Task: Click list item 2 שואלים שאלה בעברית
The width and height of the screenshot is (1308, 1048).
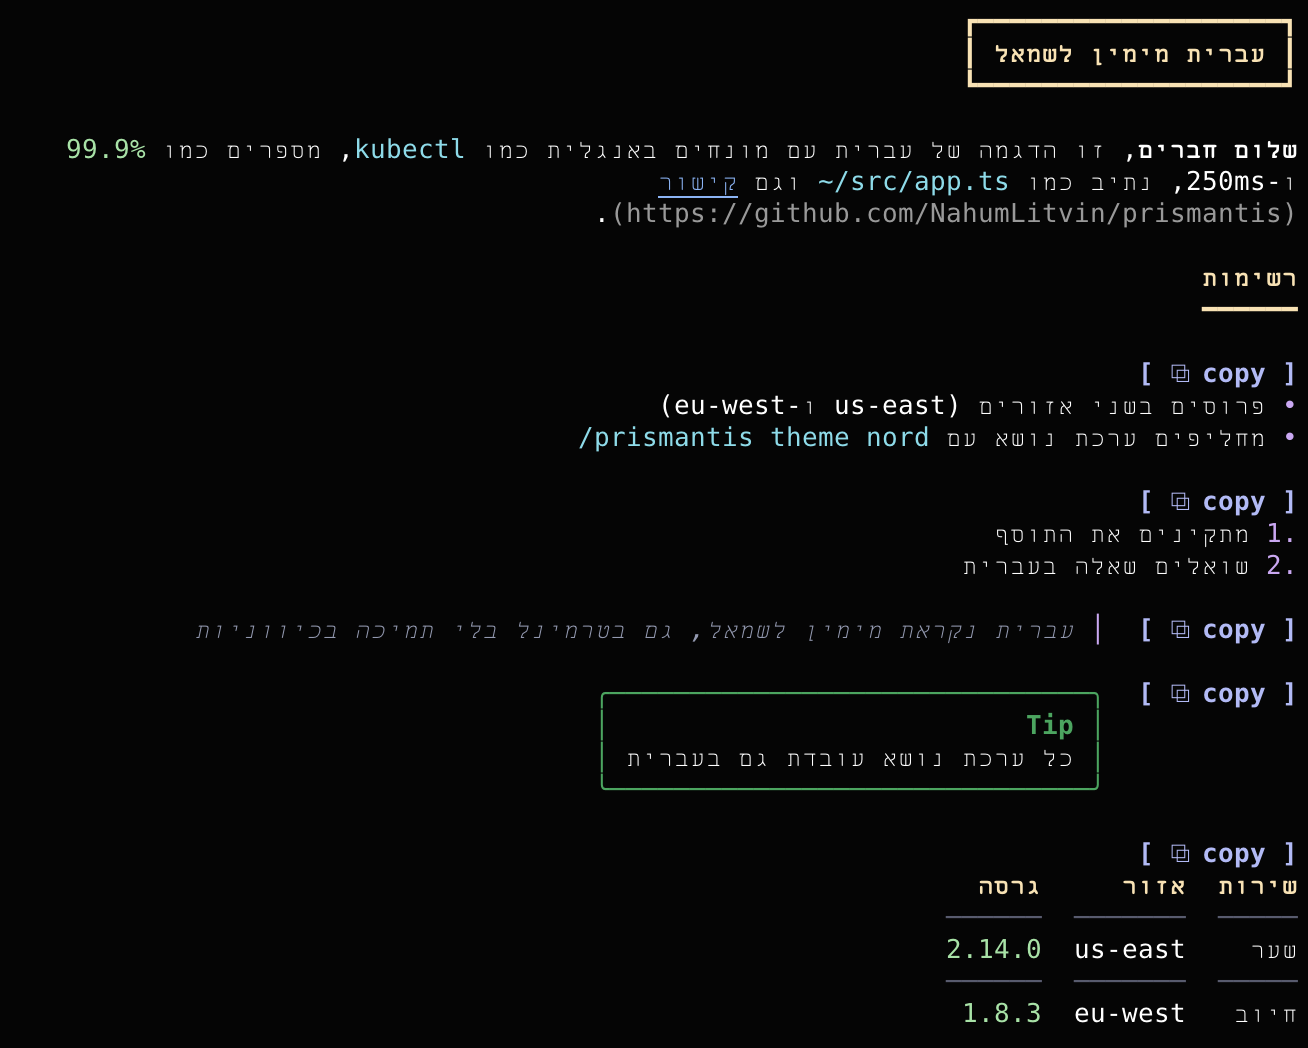Action: pyautogui.click(x=1130, y=566)
